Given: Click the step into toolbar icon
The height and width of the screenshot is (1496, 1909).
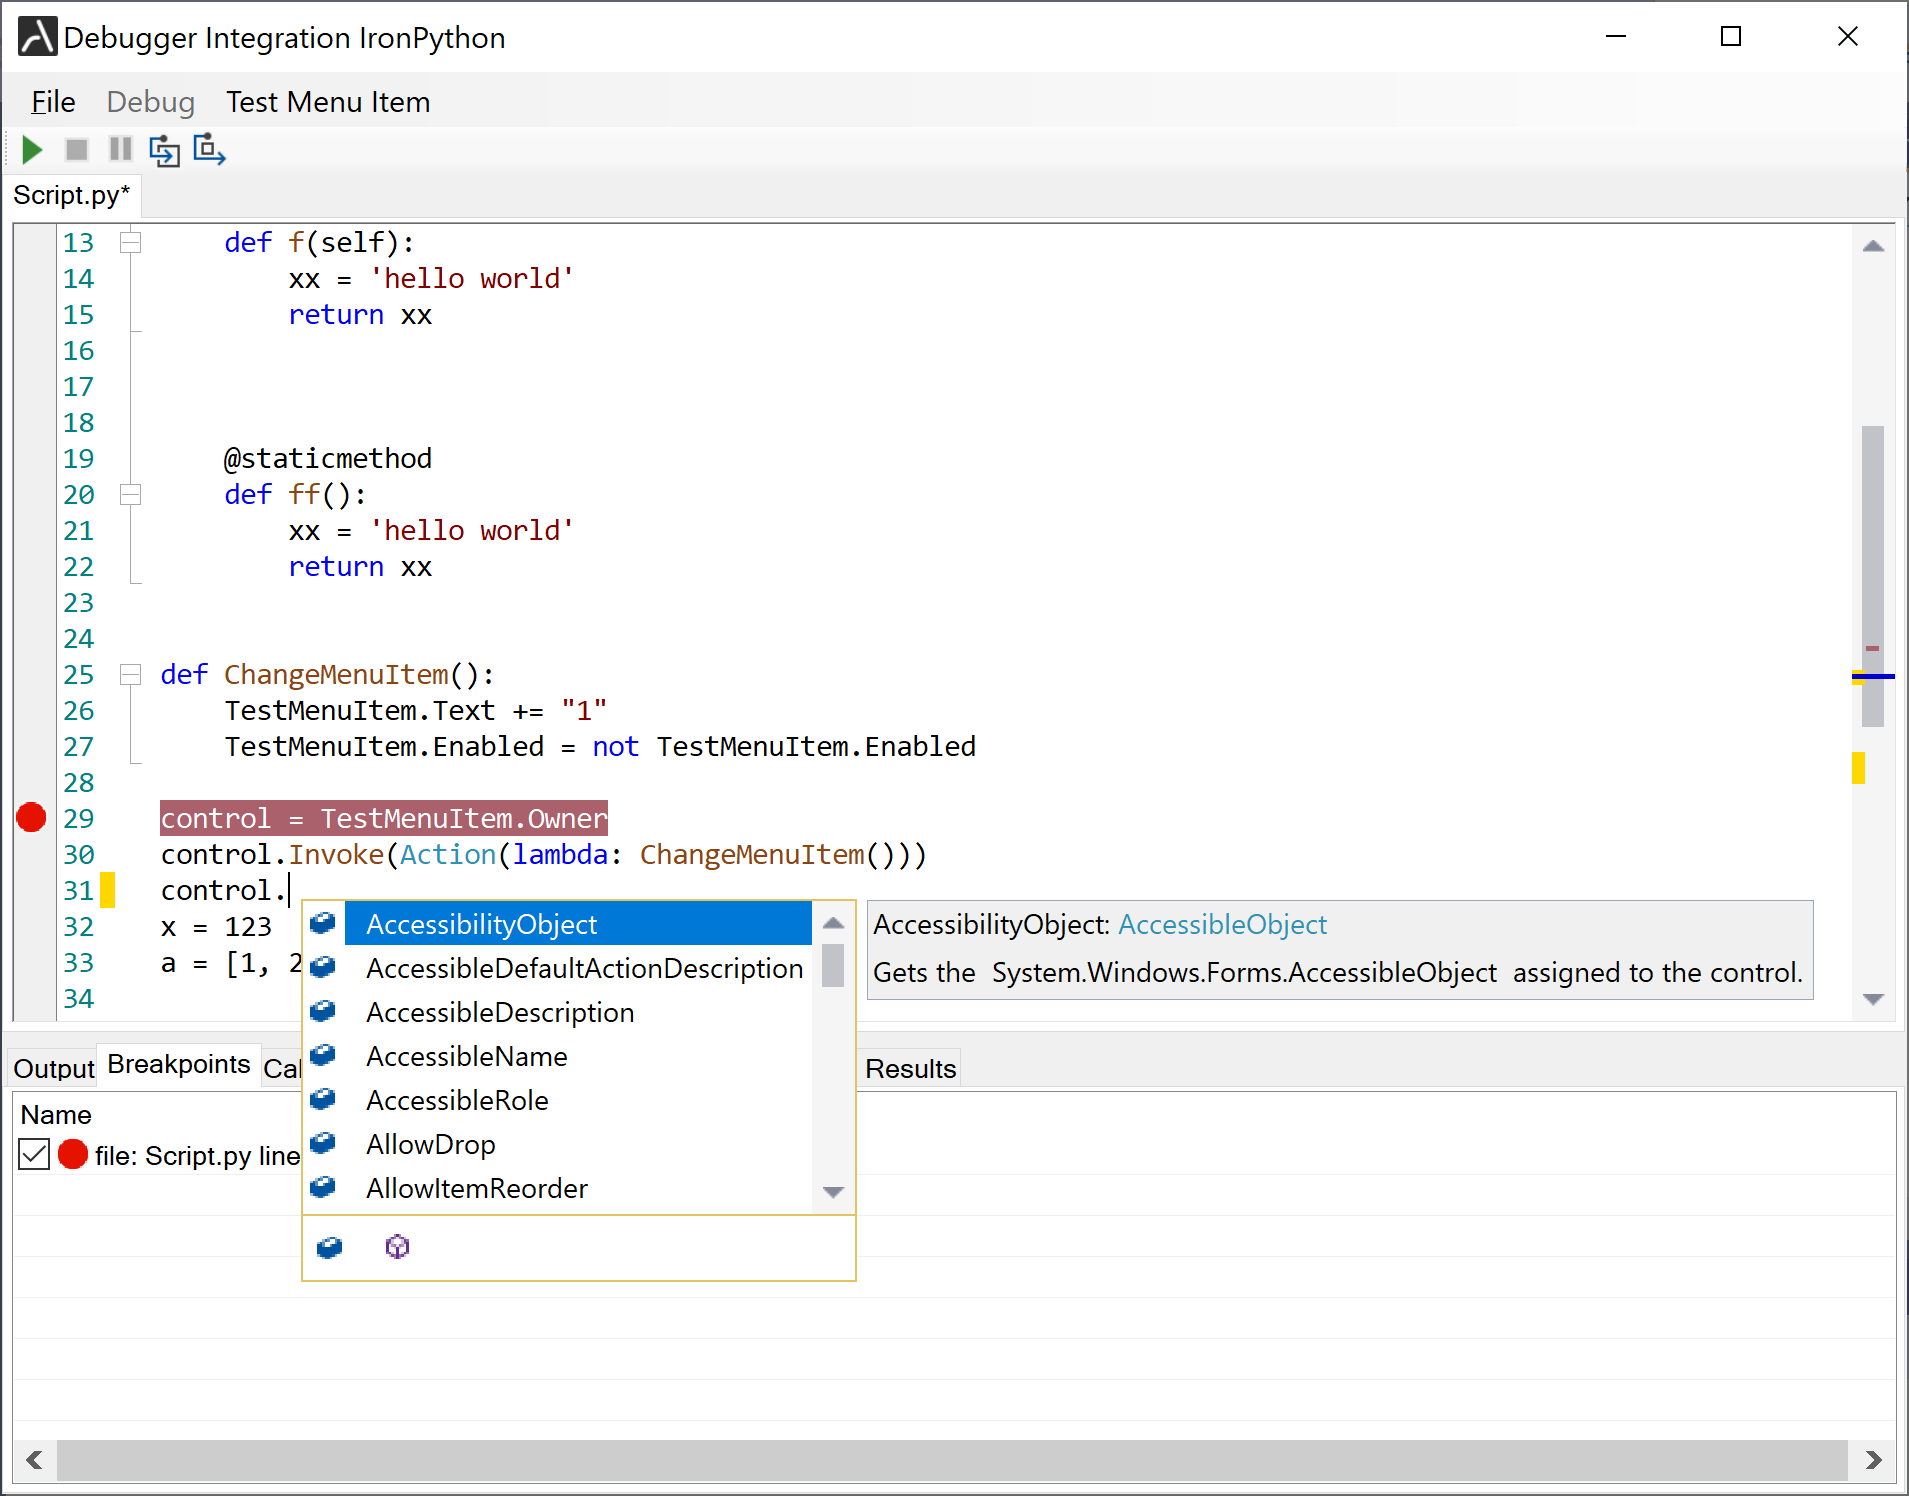Looking at the screenshot, I should pyautogui.click(x=164, y=150).
